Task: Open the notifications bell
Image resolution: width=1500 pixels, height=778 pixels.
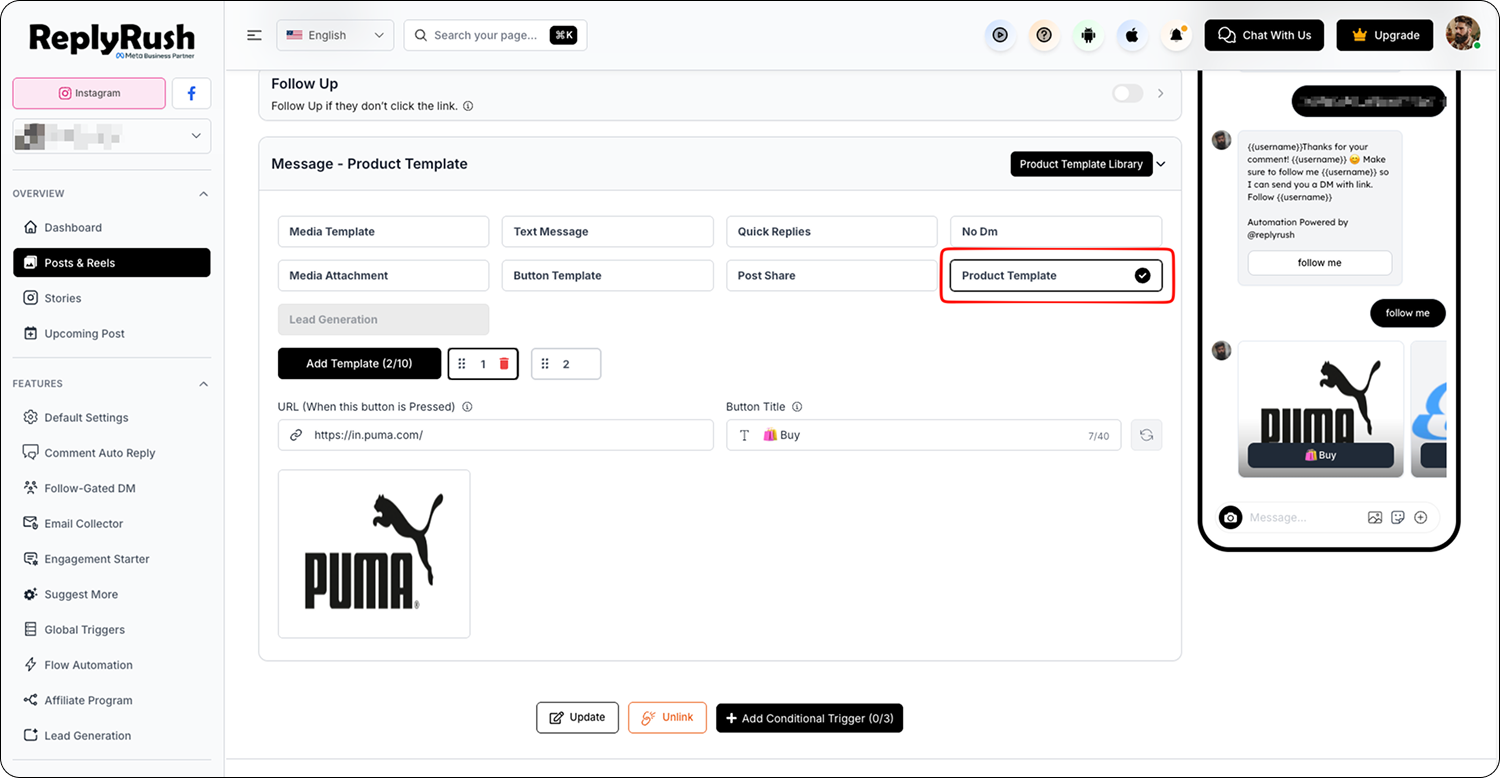Action: 1176,35
